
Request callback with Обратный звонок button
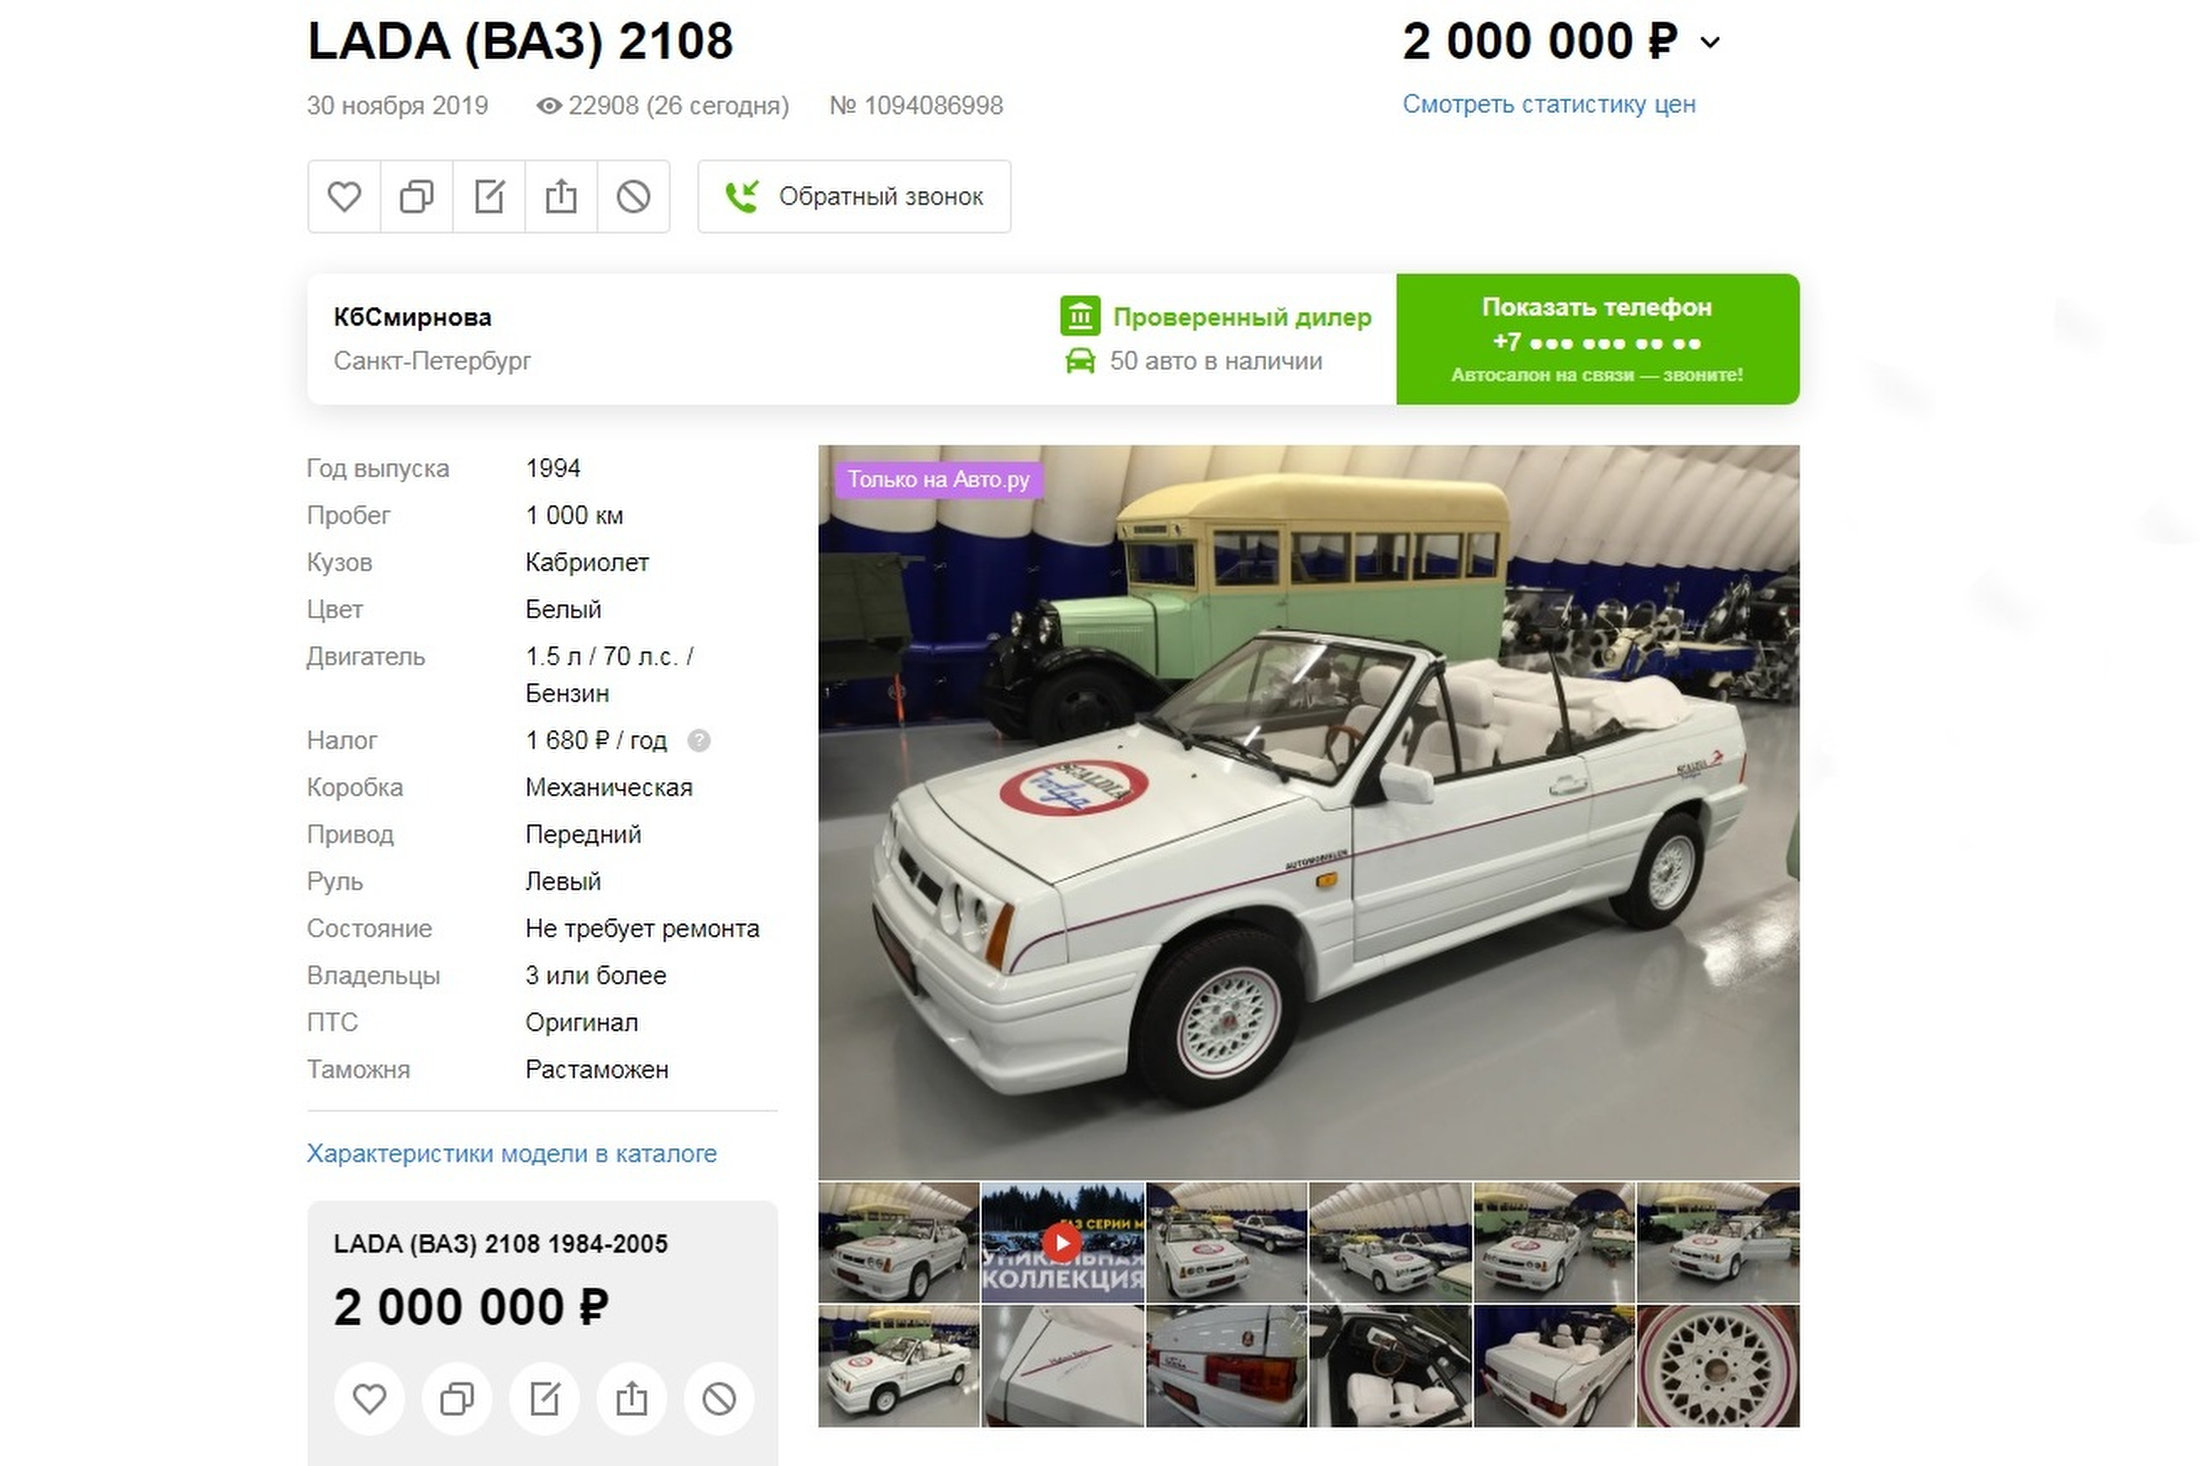coord(854,197)
